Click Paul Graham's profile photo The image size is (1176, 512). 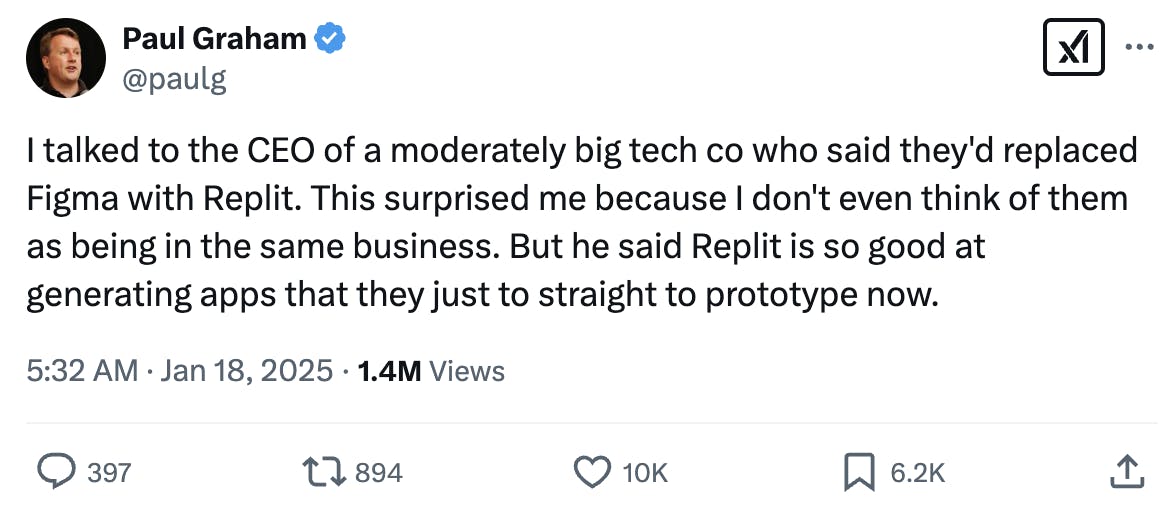point(66,58)
